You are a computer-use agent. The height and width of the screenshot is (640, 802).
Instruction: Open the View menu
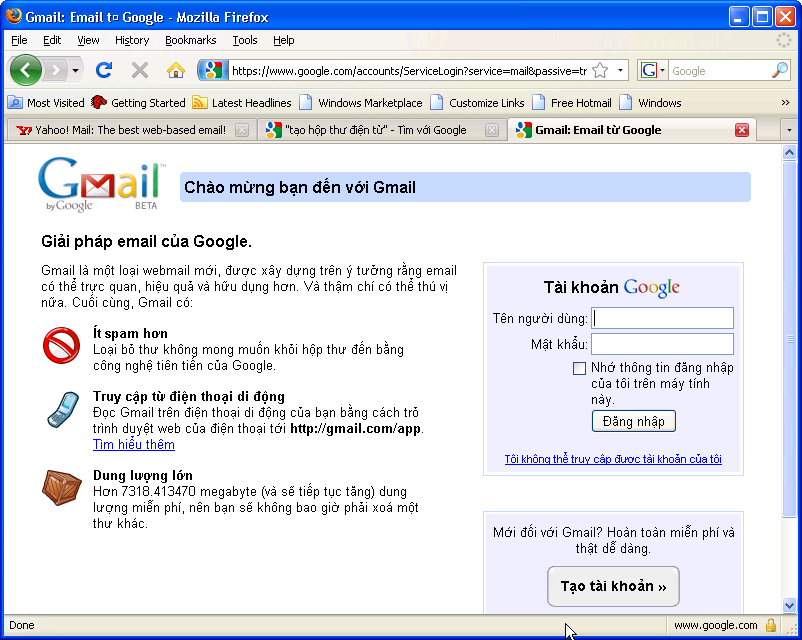[88, 40]
